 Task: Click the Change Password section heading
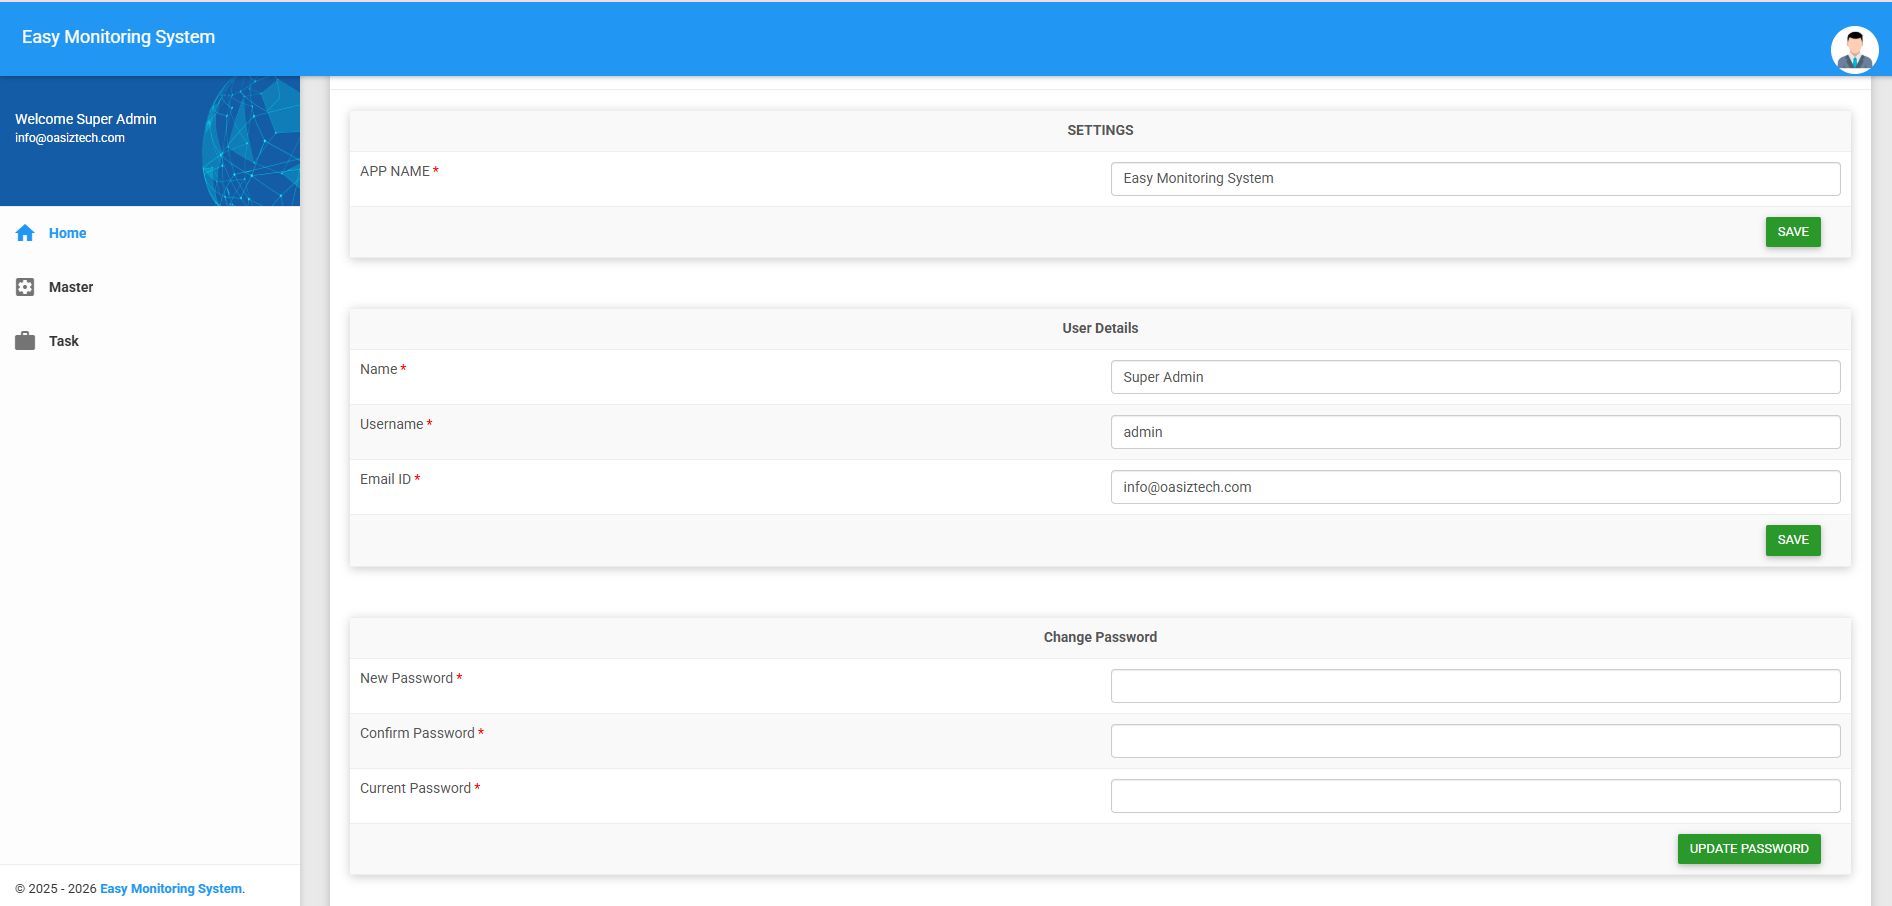(x=1100, y=637)
